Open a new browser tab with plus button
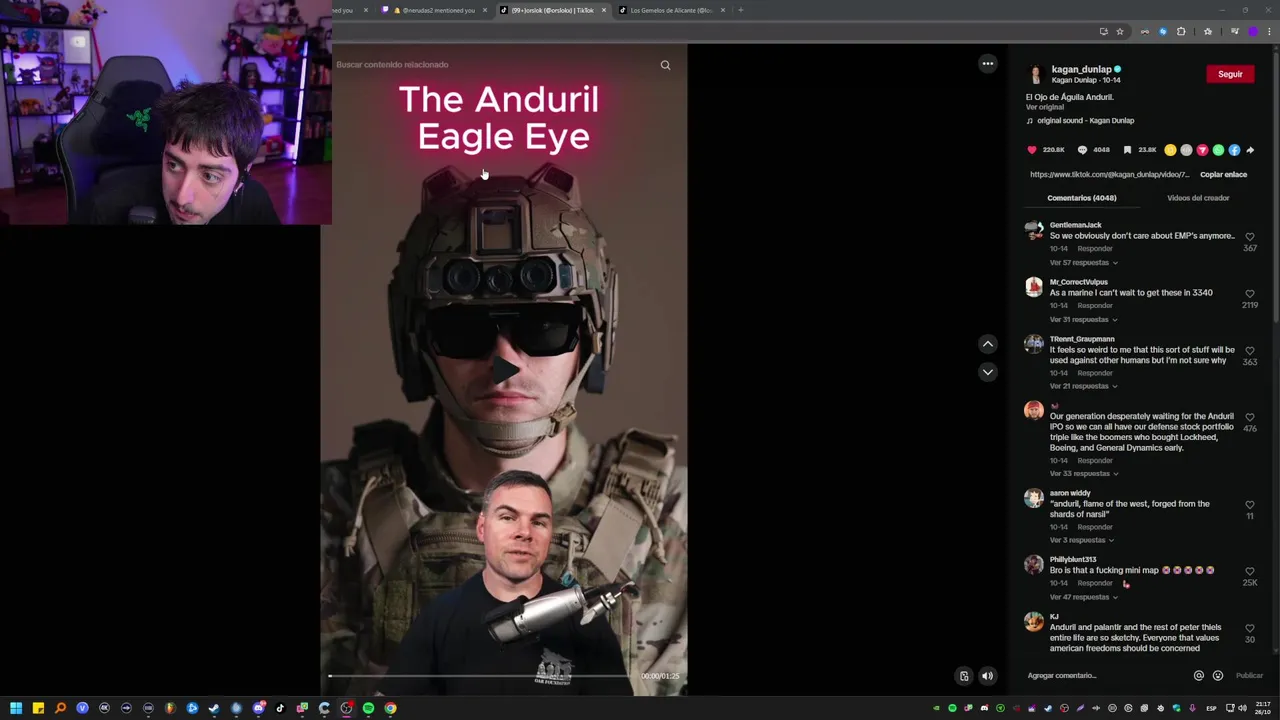 pos(741,10)
